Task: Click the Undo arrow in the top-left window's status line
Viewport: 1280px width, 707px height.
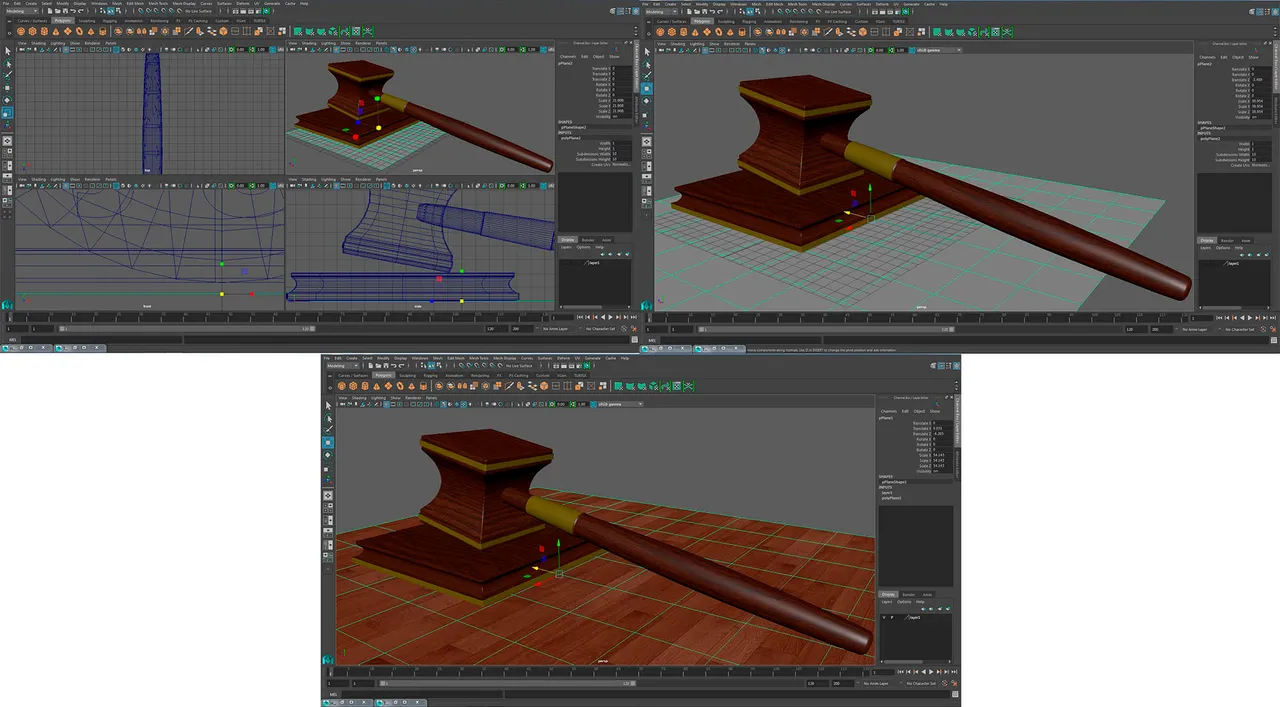Action: click(73, 11)
